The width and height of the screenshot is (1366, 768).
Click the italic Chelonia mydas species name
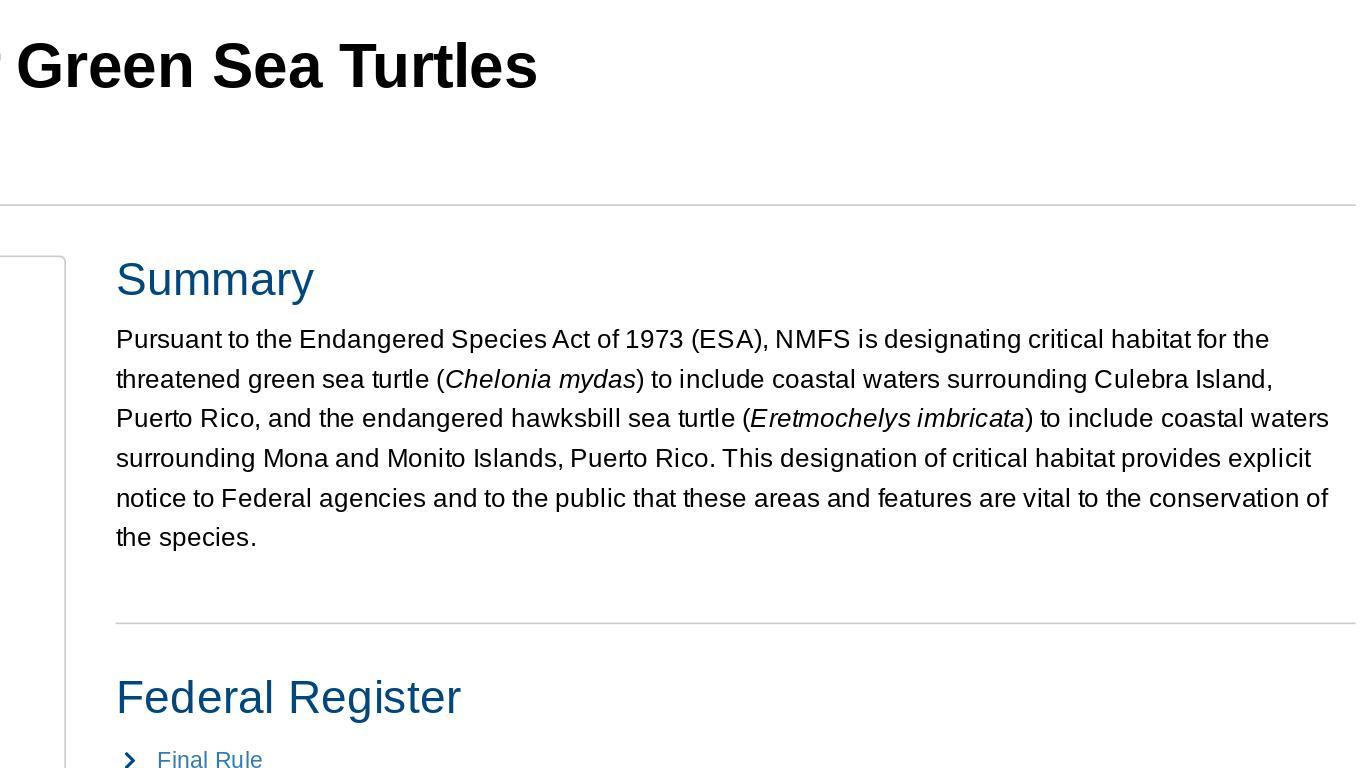(540, 380)
